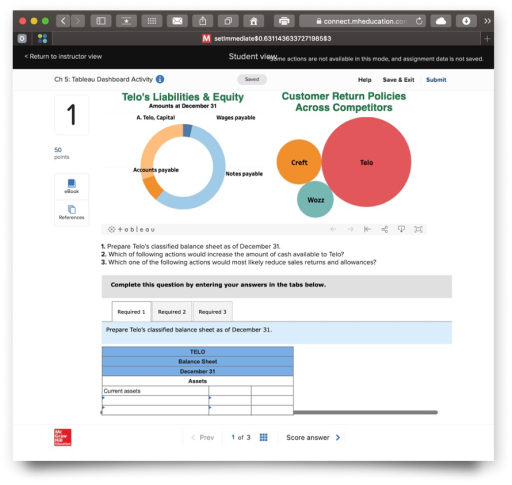Click the Wozz teal bubble
The width and height of the screenshot is (512, 485).
[x=315, y=199]
